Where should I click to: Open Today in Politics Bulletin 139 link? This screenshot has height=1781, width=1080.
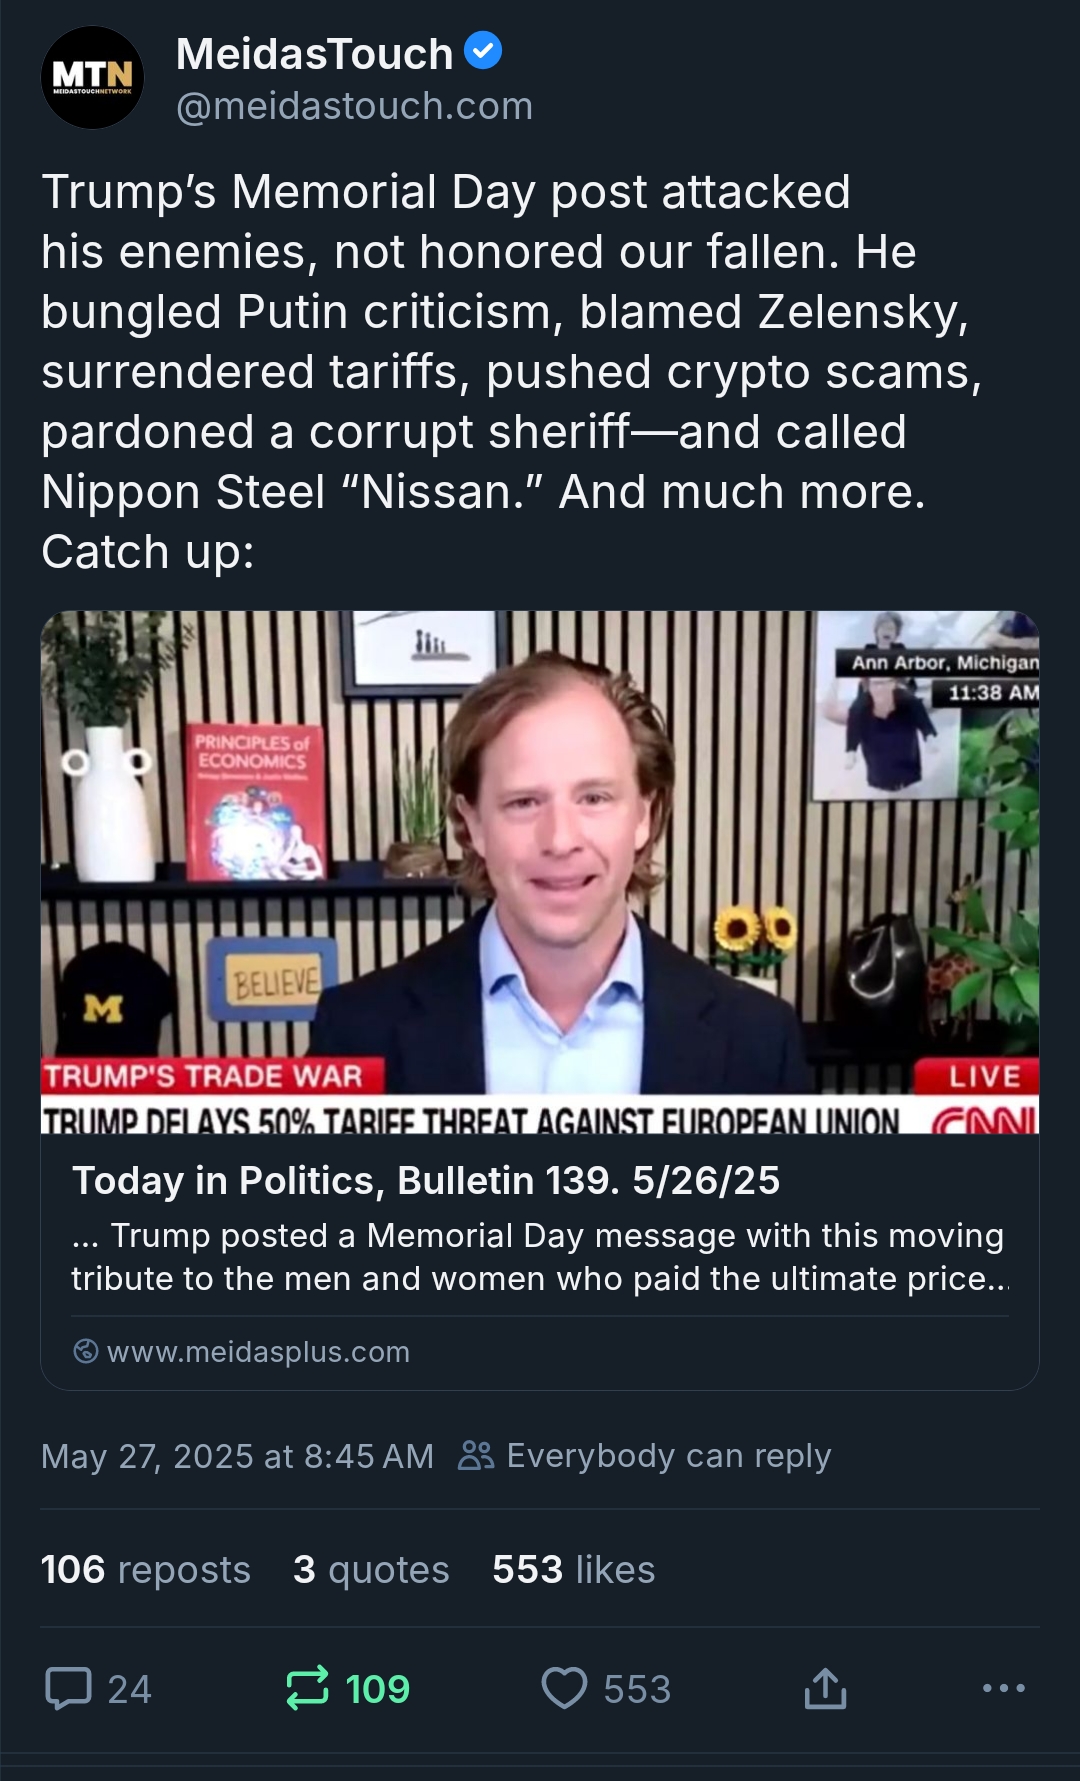click(x=425, y=1181)
